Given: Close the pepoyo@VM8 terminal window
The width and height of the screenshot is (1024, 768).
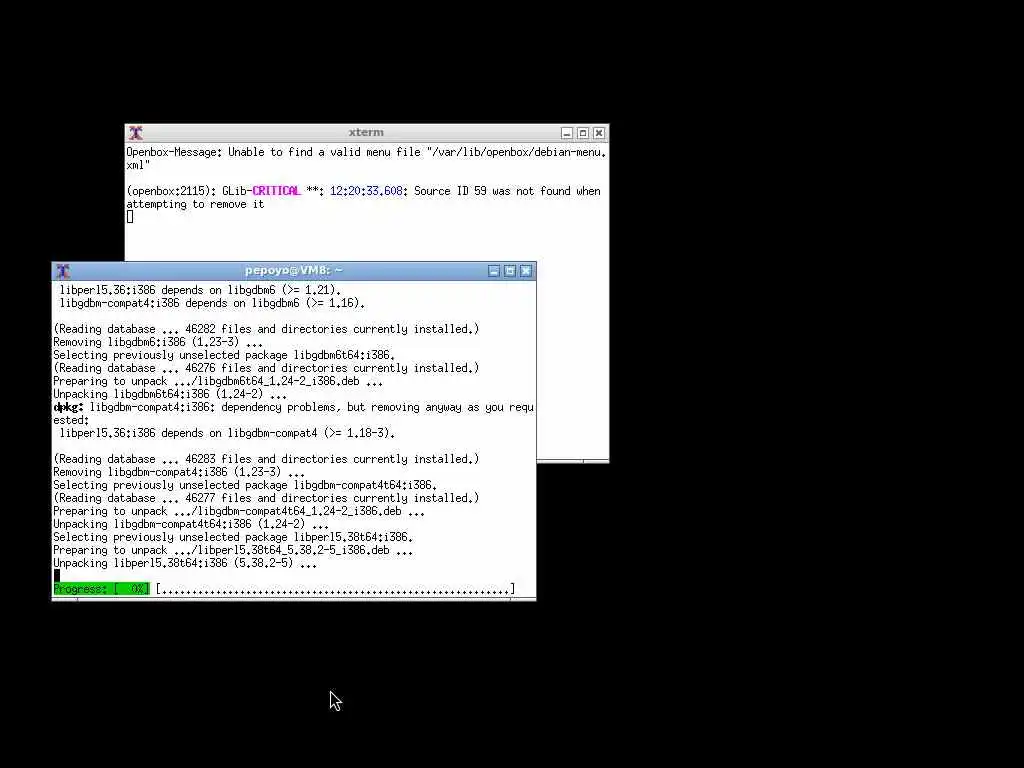Looking at the screenshot, I should point(526,271).
